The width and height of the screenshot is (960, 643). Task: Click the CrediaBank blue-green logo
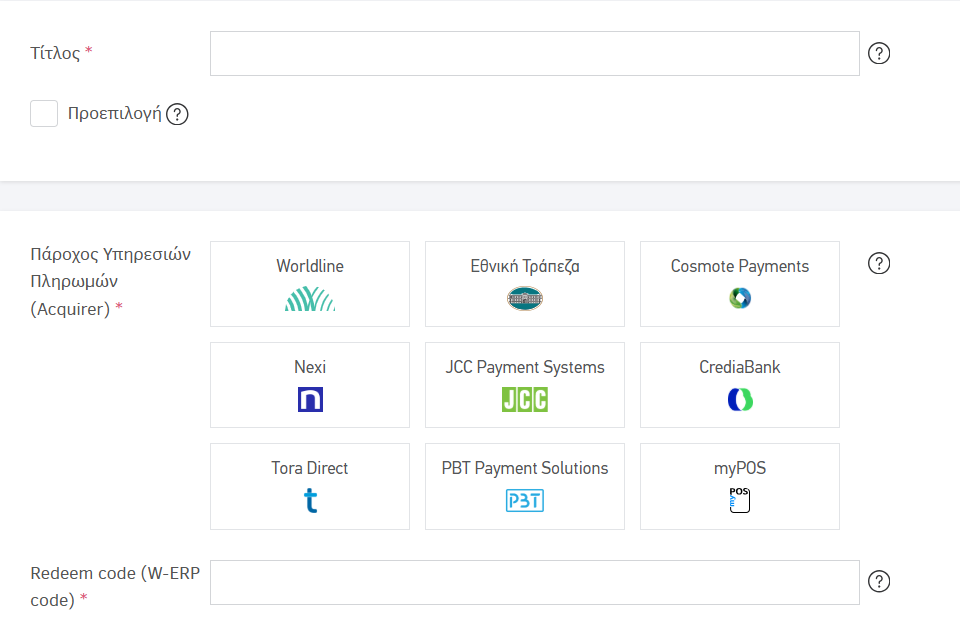tap(740, 400)
